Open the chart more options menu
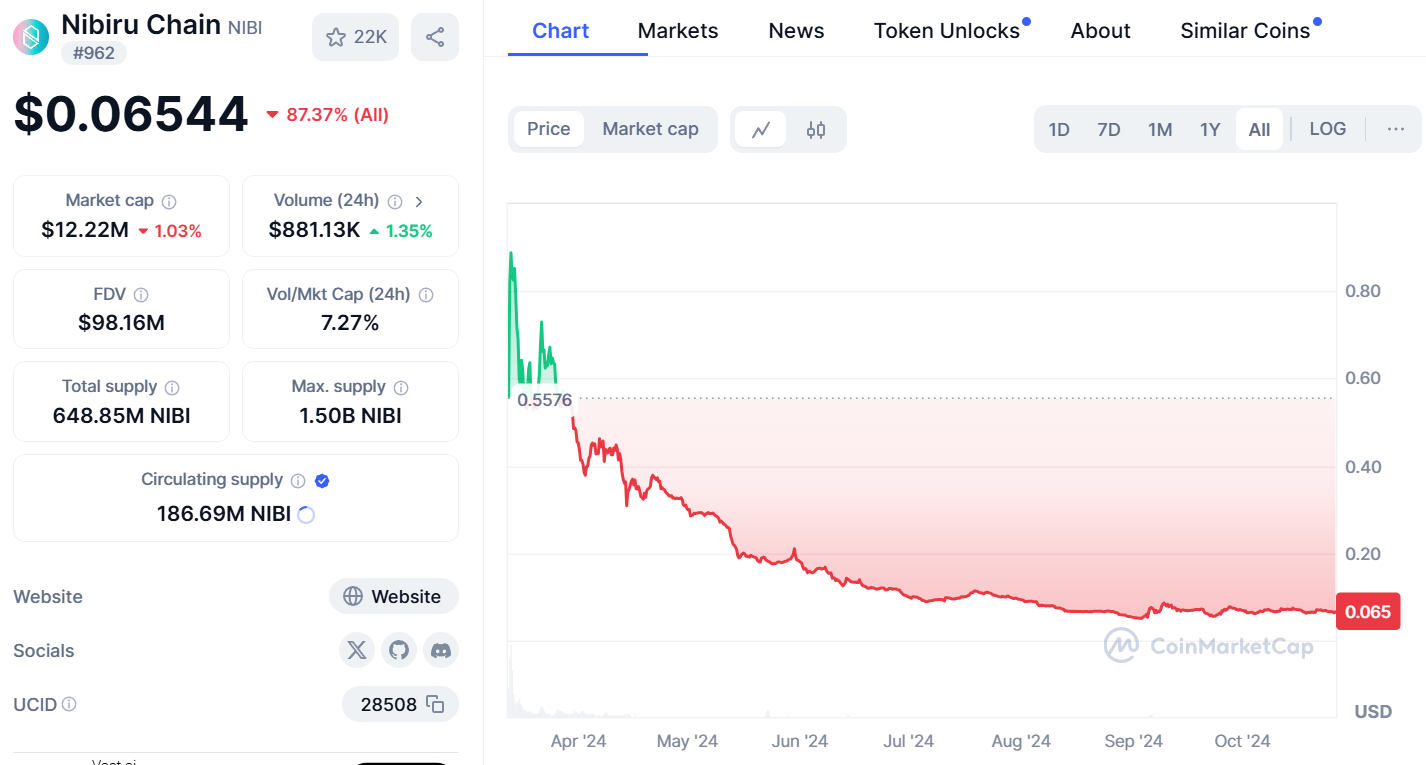 [1396, 129]
